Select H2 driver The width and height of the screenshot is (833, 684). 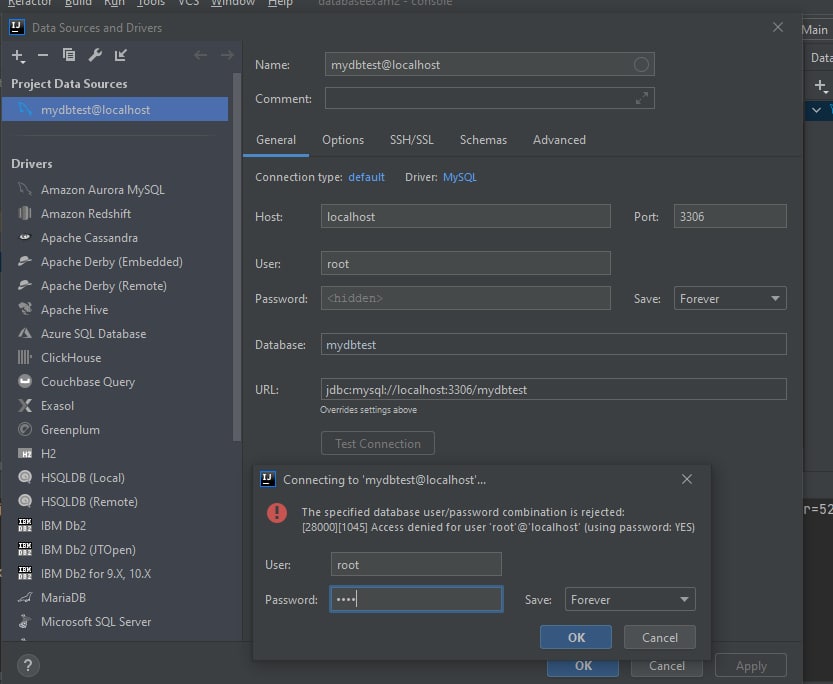[48, 454]
